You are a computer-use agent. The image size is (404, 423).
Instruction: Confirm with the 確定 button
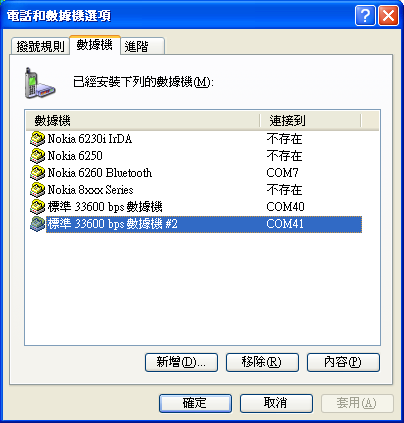tap(195, 403)
